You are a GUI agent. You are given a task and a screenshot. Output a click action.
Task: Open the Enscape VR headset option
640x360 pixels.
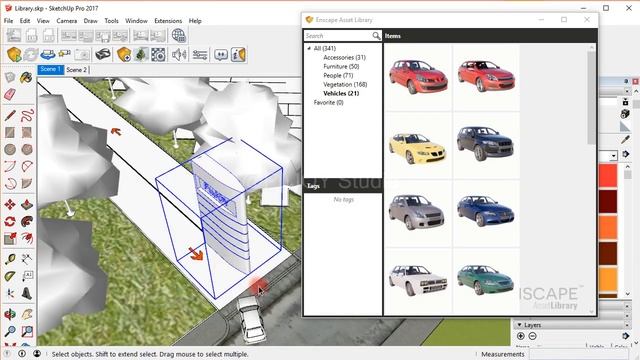pos(103,54)
